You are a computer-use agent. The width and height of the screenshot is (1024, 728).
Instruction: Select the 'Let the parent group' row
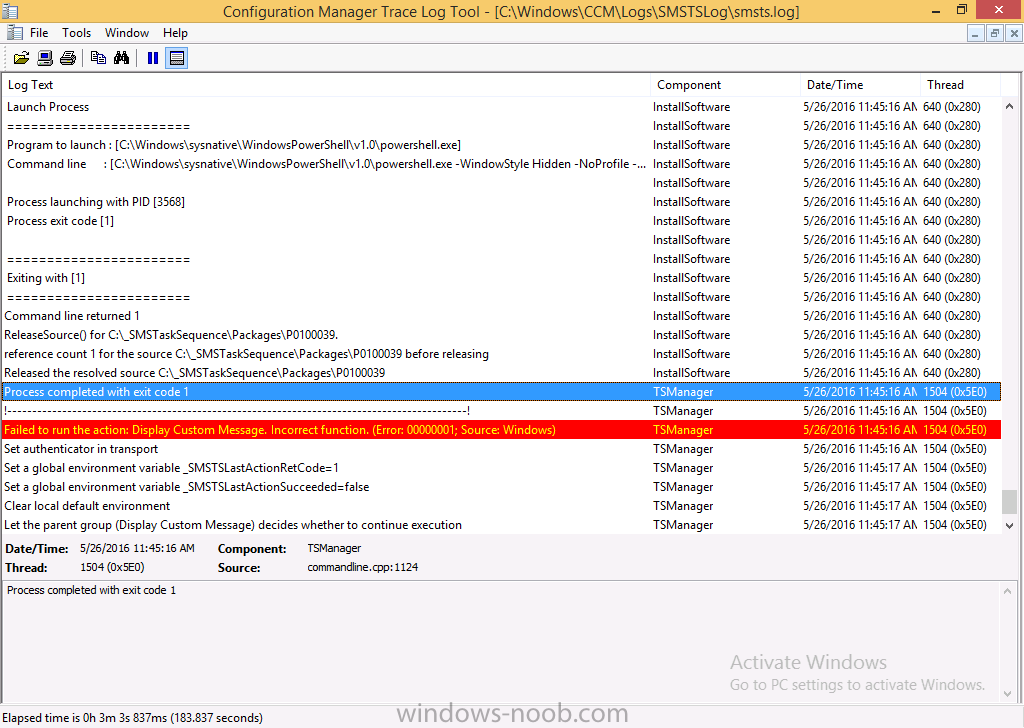pos(502,525)
